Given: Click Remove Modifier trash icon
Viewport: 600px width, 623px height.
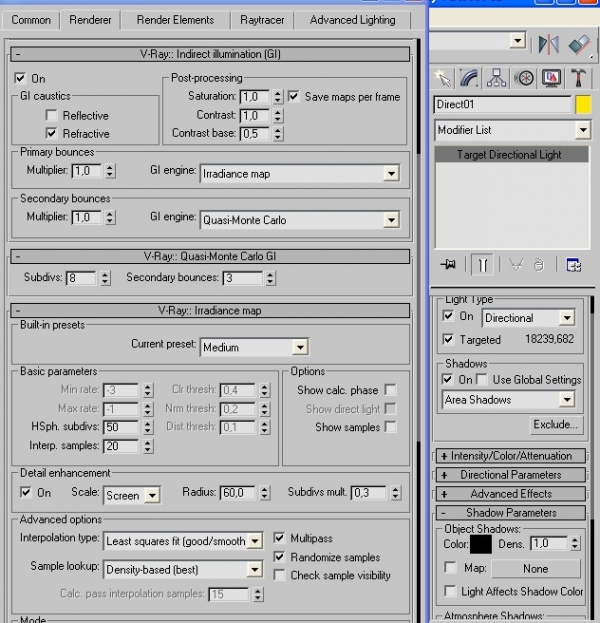Looking at the screenshot, I should 539,265.
